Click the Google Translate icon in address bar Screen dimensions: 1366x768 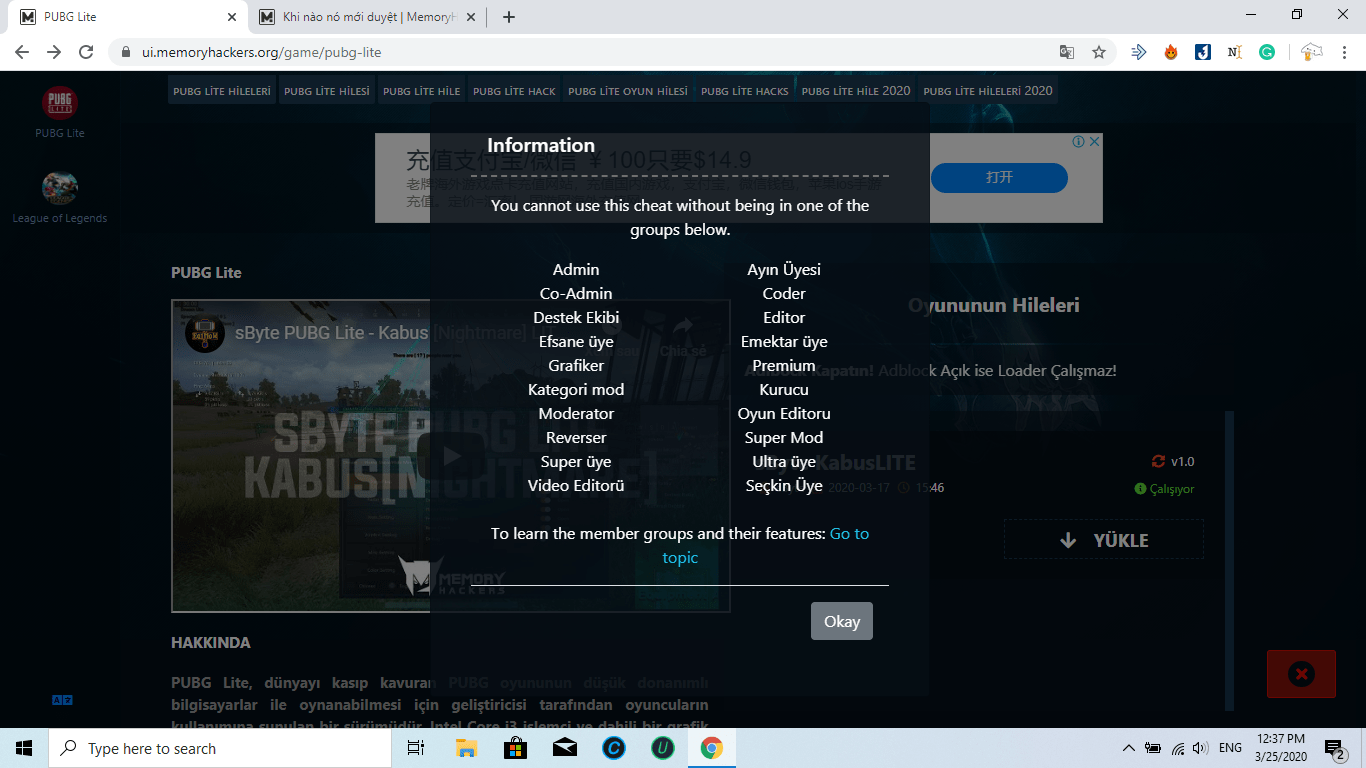click(1067, 52)
